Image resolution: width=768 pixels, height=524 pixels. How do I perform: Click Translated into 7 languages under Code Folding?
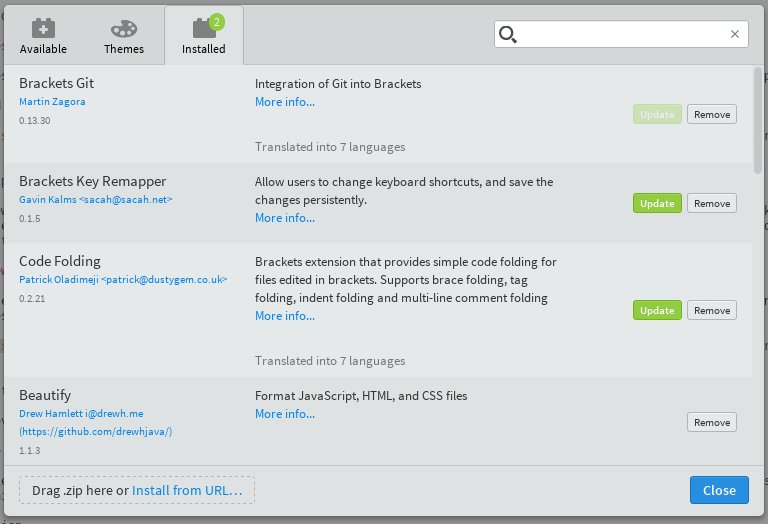(x=330, y=361)
